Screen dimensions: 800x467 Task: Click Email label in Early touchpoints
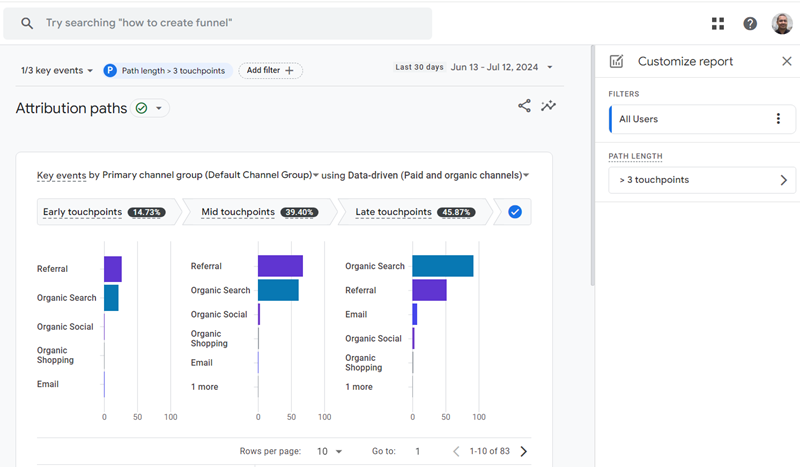pyautogui.click(x=47, y=384)
